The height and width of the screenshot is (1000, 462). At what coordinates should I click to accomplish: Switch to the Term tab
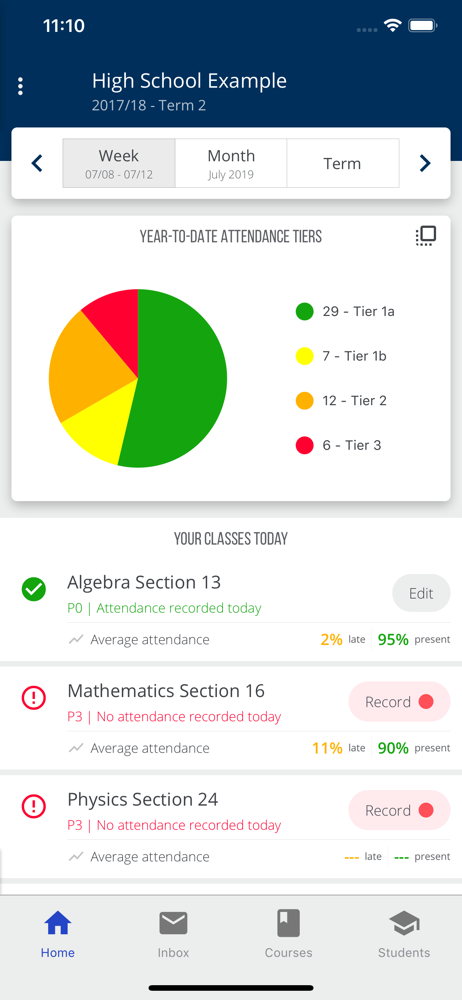[343, 163]
